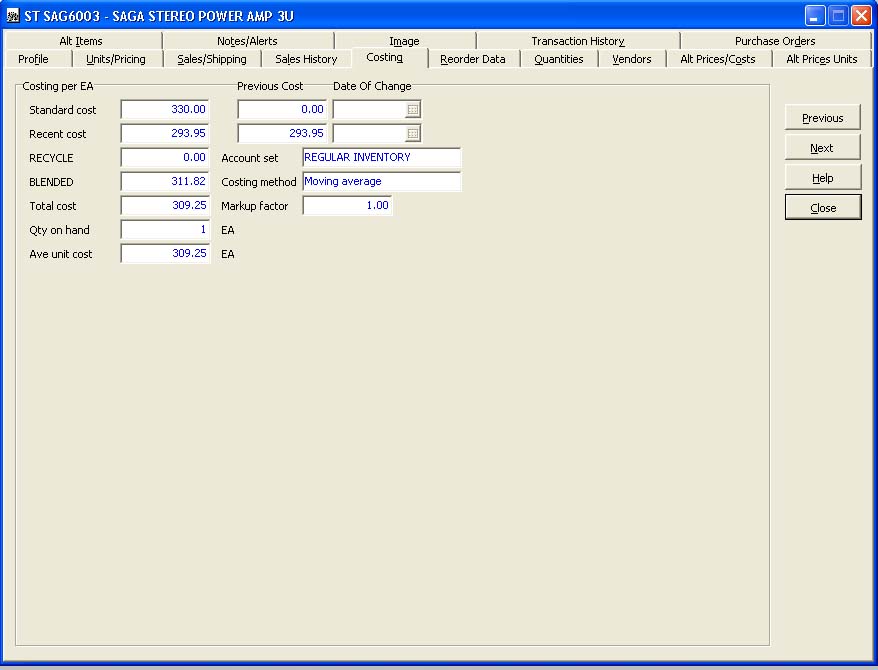
Task: Select the Markup factor input field
Action: (x=347, y=206)
